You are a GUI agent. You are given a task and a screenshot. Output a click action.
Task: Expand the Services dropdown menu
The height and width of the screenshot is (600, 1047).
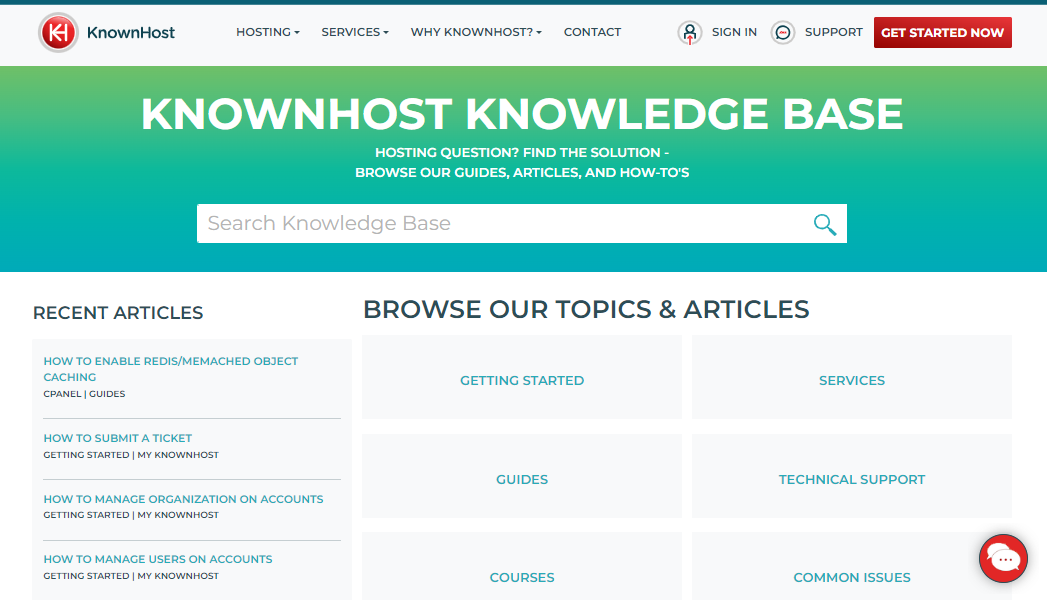tap(355, 32)
